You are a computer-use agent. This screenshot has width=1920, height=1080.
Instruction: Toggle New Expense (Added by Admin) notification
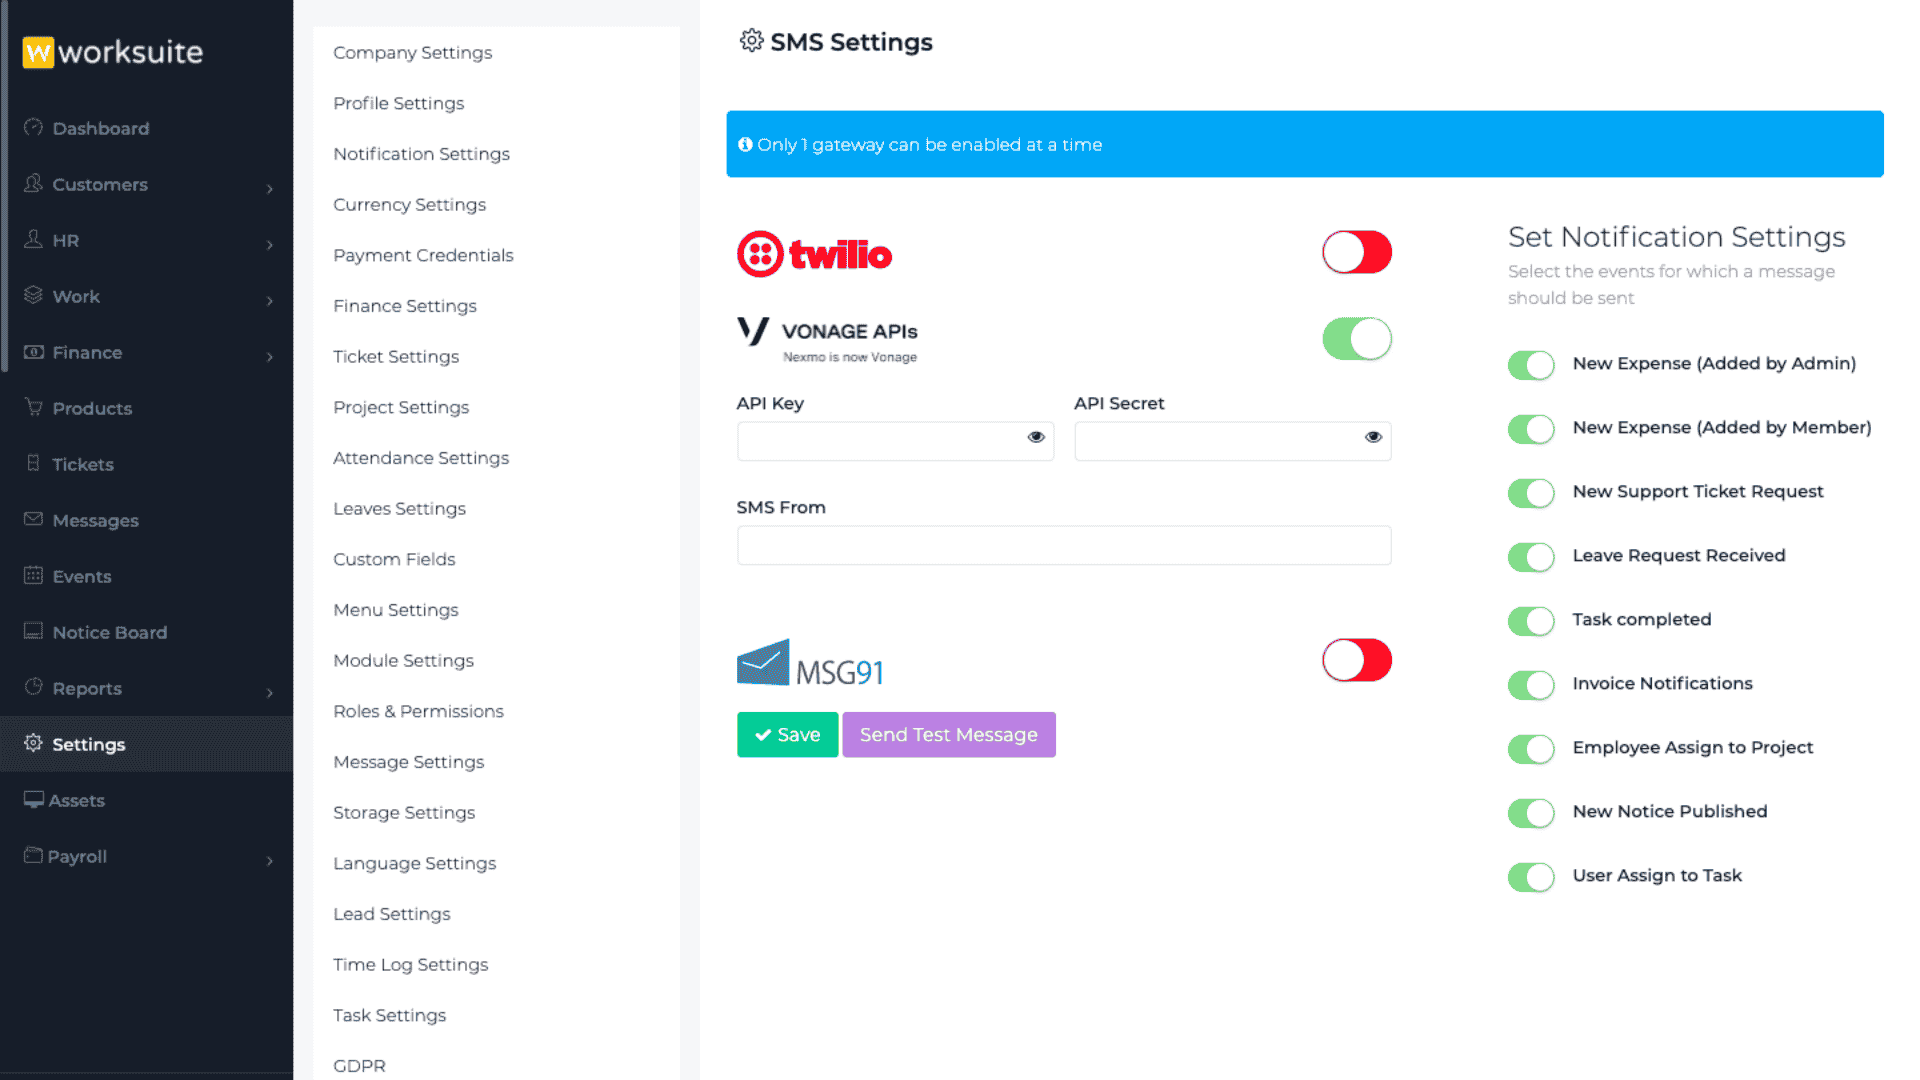[1531, 365]
